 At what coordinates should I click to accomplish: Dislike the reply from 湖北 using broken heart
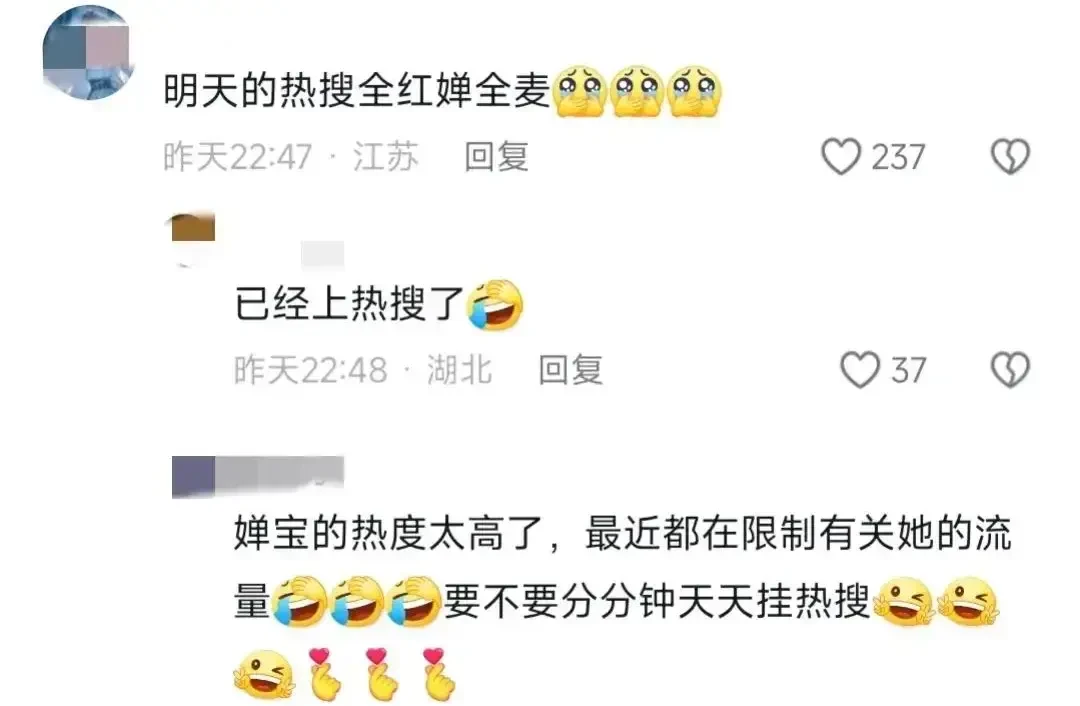1010,370
